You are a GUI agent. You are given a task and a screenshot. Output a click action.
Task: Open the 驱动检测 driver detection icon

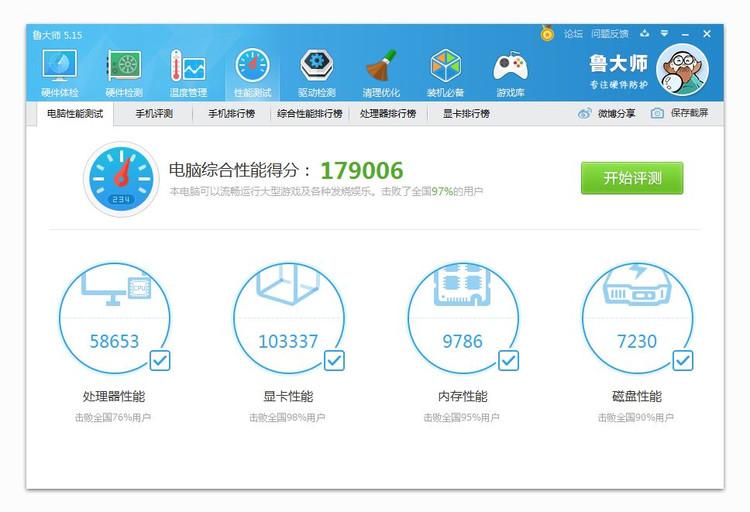pyautogui.click(x=317, y=73)
